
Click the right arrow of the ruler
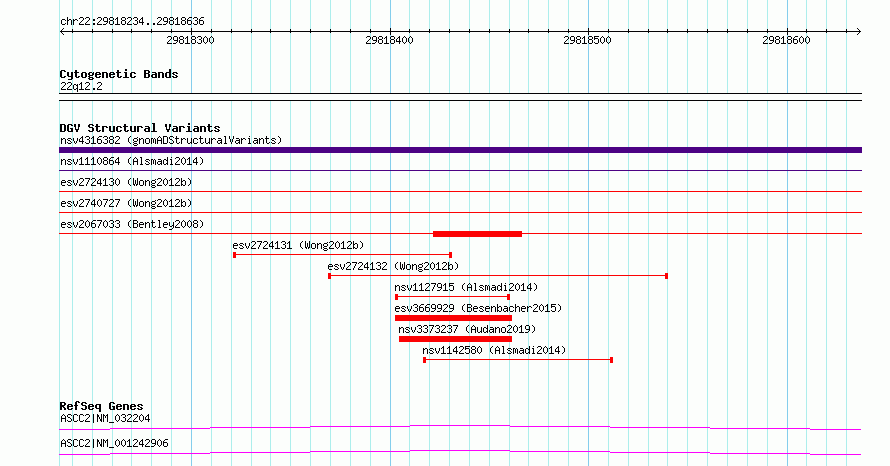[x=858, y=32]
